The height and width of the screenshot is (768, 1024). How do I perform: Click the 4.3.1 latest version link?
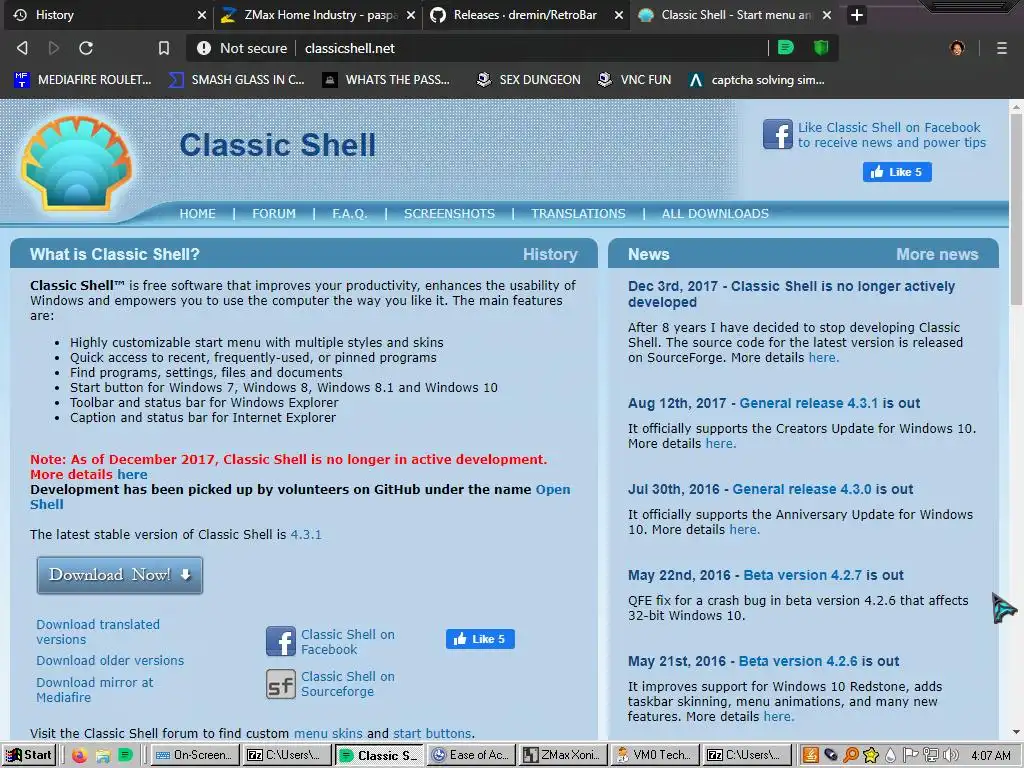tap(306, 534)
